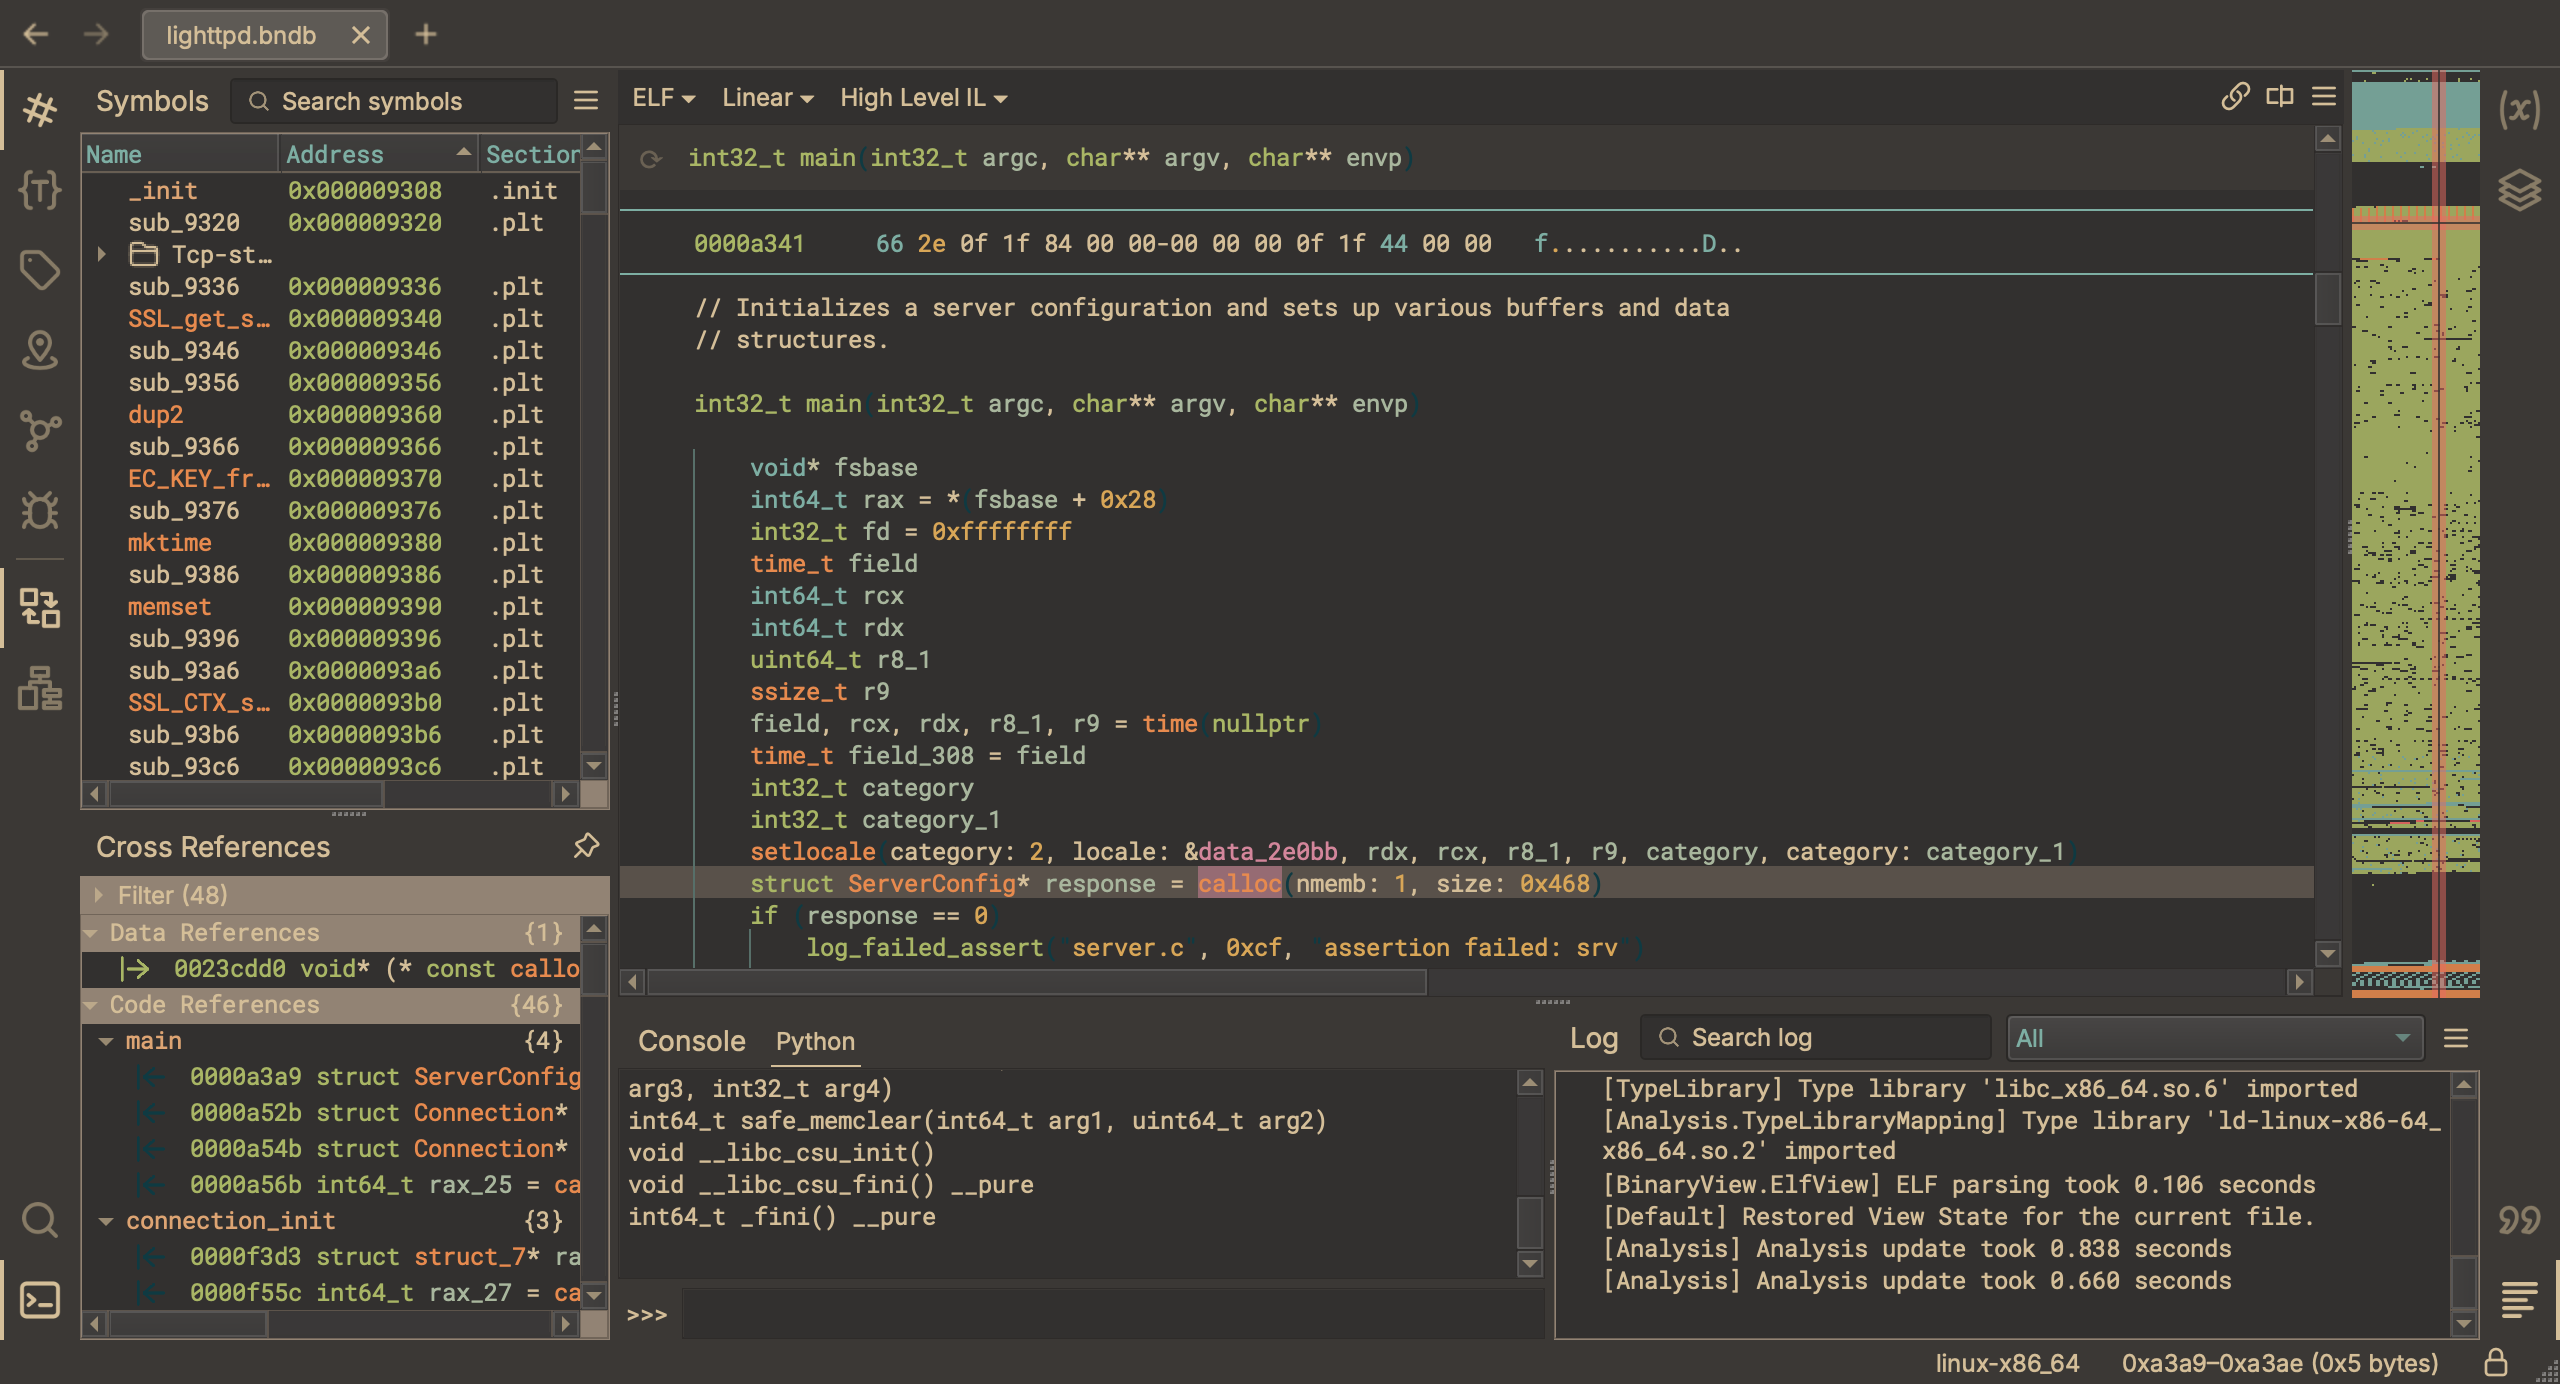Click the calloc function link in code

[1239, 884]
